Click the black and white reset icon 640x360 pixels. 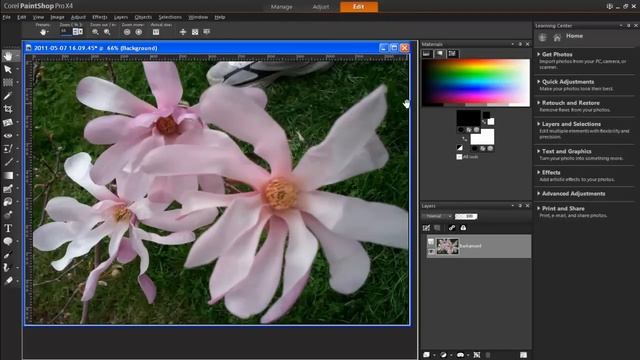pos(460,148)
